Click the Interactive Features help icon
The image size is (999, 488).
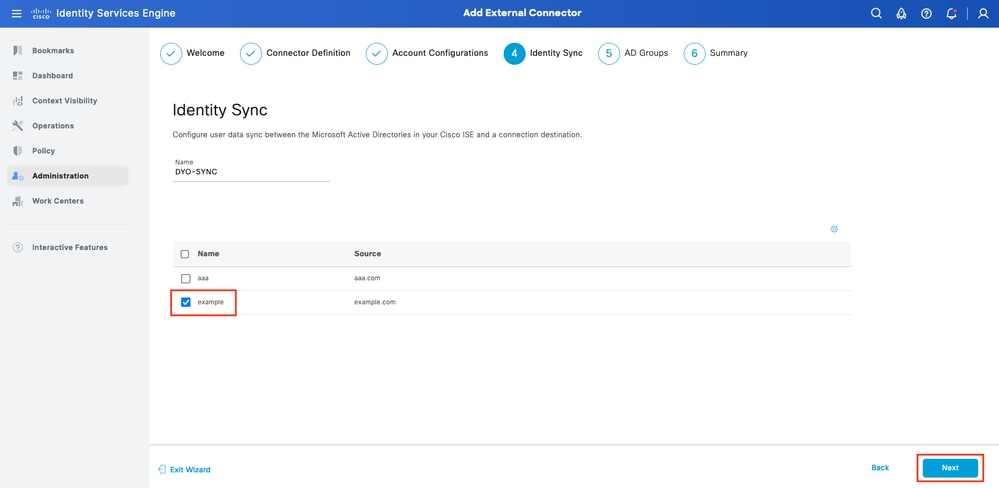18,247
